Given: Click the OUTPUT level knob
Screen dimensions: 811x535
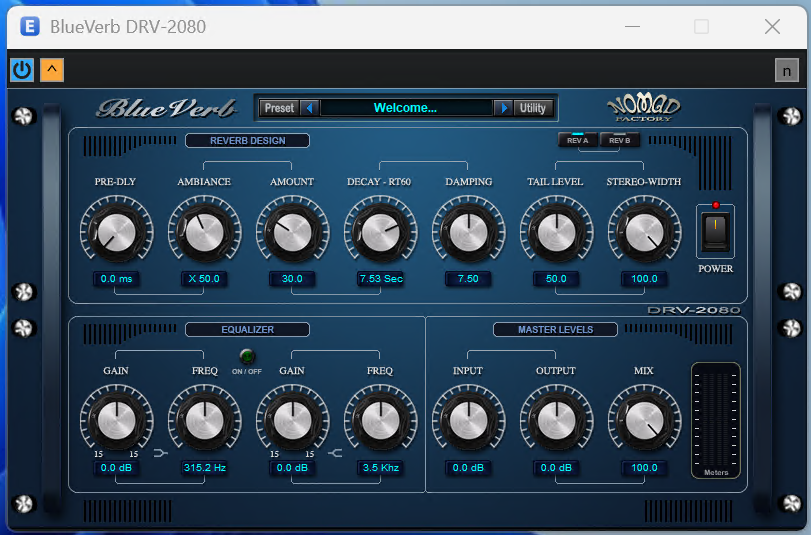Looking at the screenshot, I should [x=557, y=421].
